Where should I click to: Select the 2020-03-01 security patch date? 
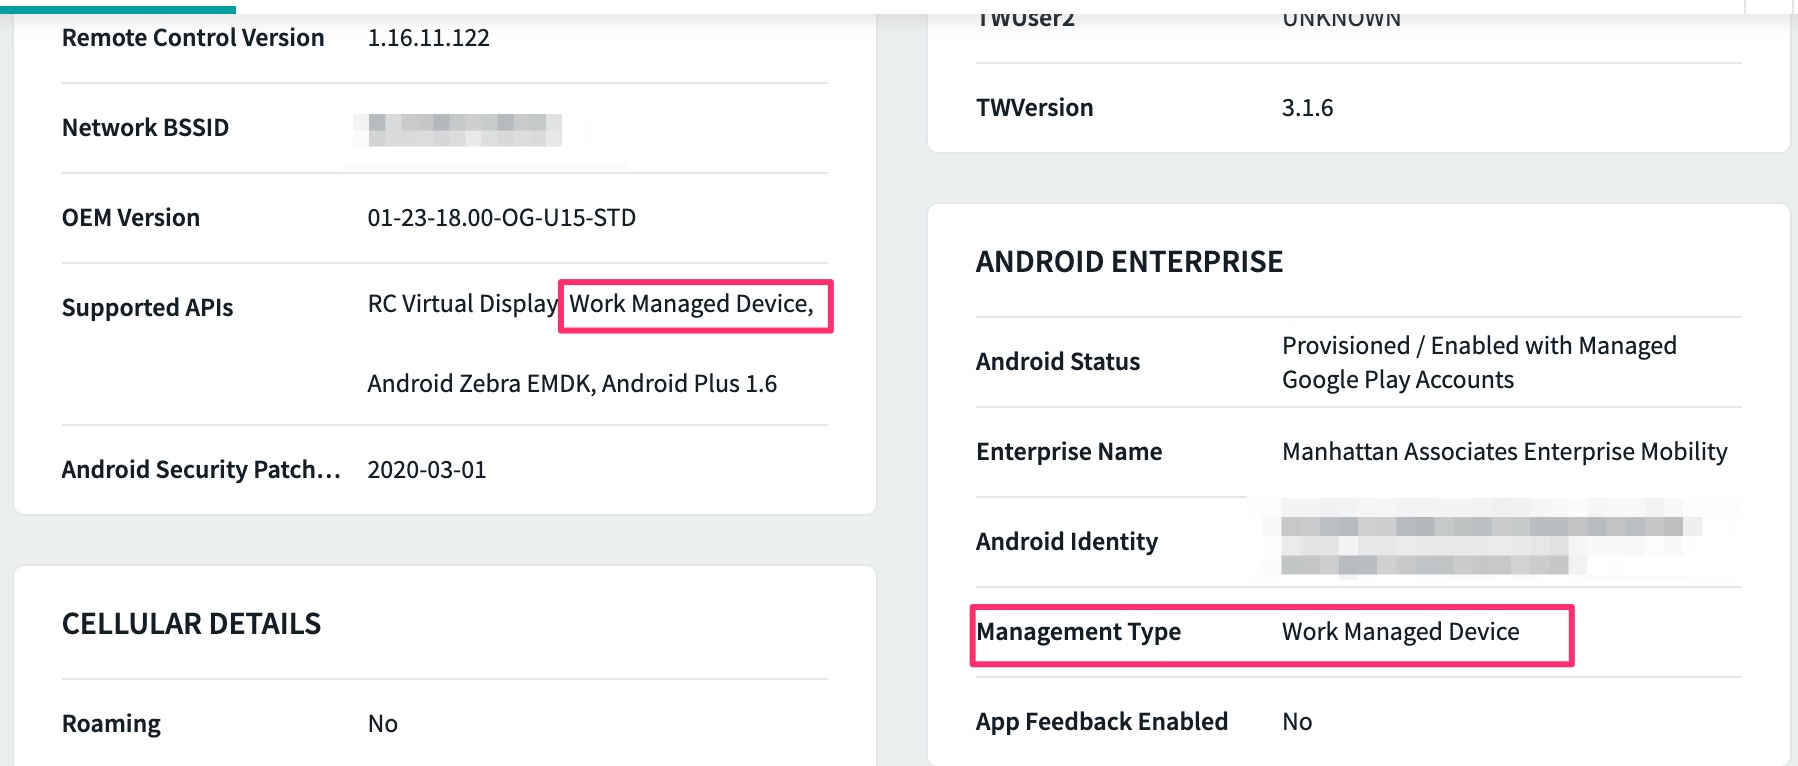tap(426, 470)
